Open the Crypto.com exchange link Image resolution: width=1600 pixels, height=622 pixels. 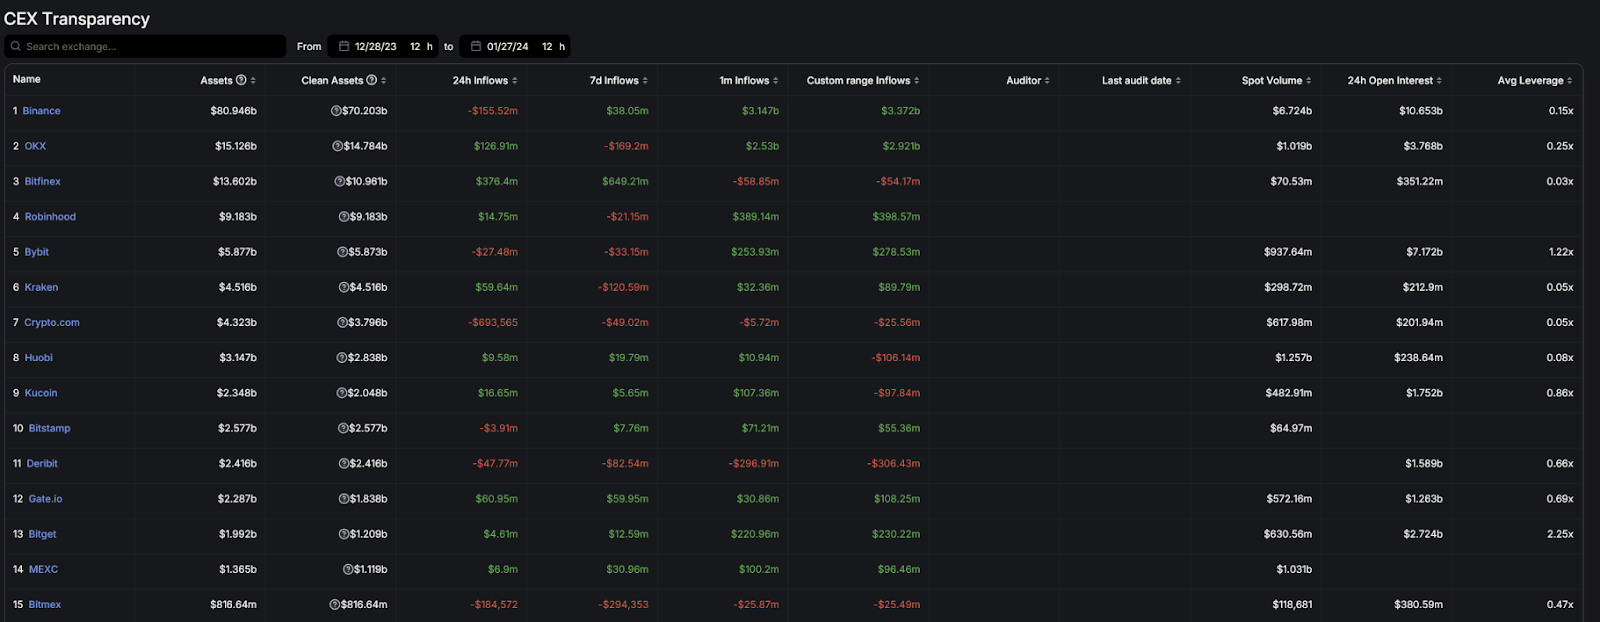pos(52,323)
